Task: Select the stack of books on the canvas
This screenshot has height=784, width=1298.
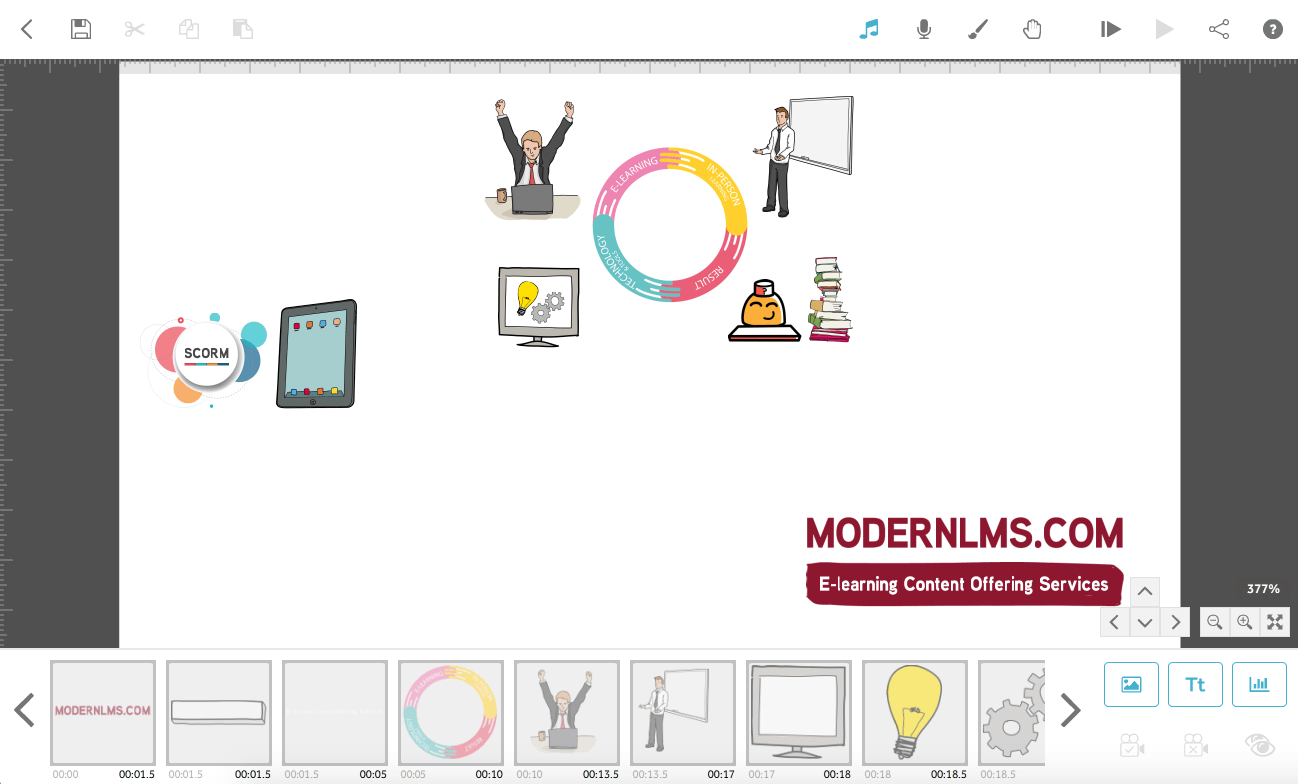Action: [830, 300]
